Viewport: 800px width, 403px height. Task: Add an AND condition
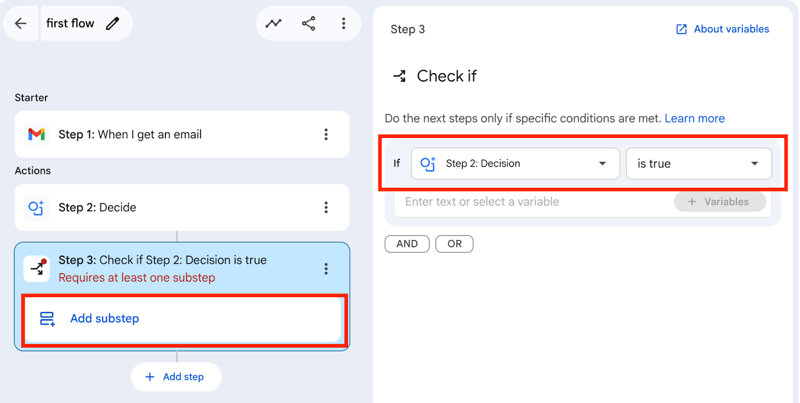[x=407, y=244]
